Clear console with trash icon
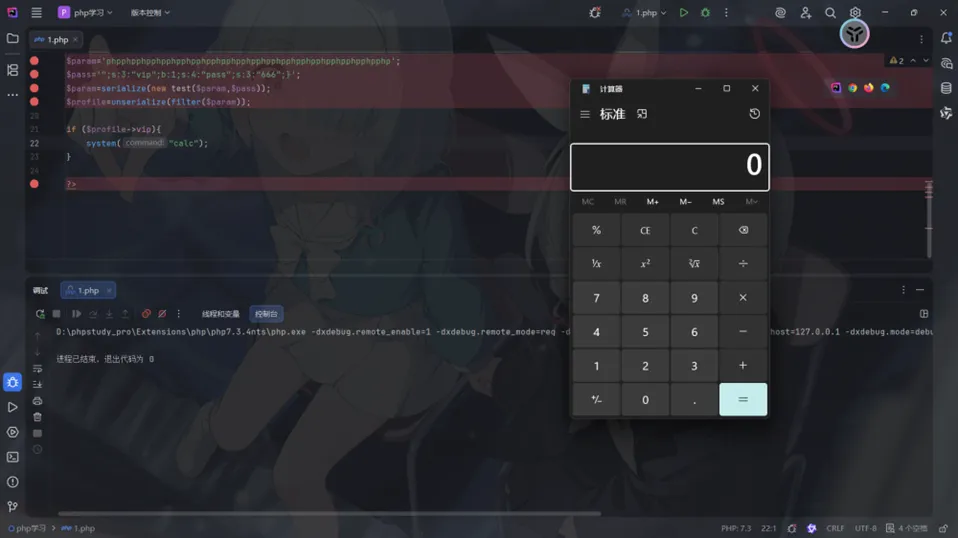Viewport: 958px width, 538px height. [37, 417]
